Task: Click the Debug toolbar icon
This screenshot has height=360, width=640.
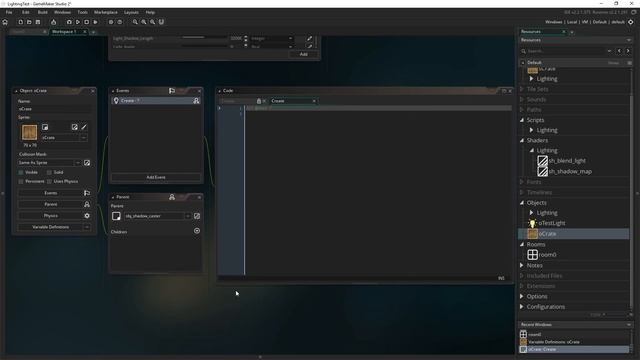Action: [x=69, y=22]
